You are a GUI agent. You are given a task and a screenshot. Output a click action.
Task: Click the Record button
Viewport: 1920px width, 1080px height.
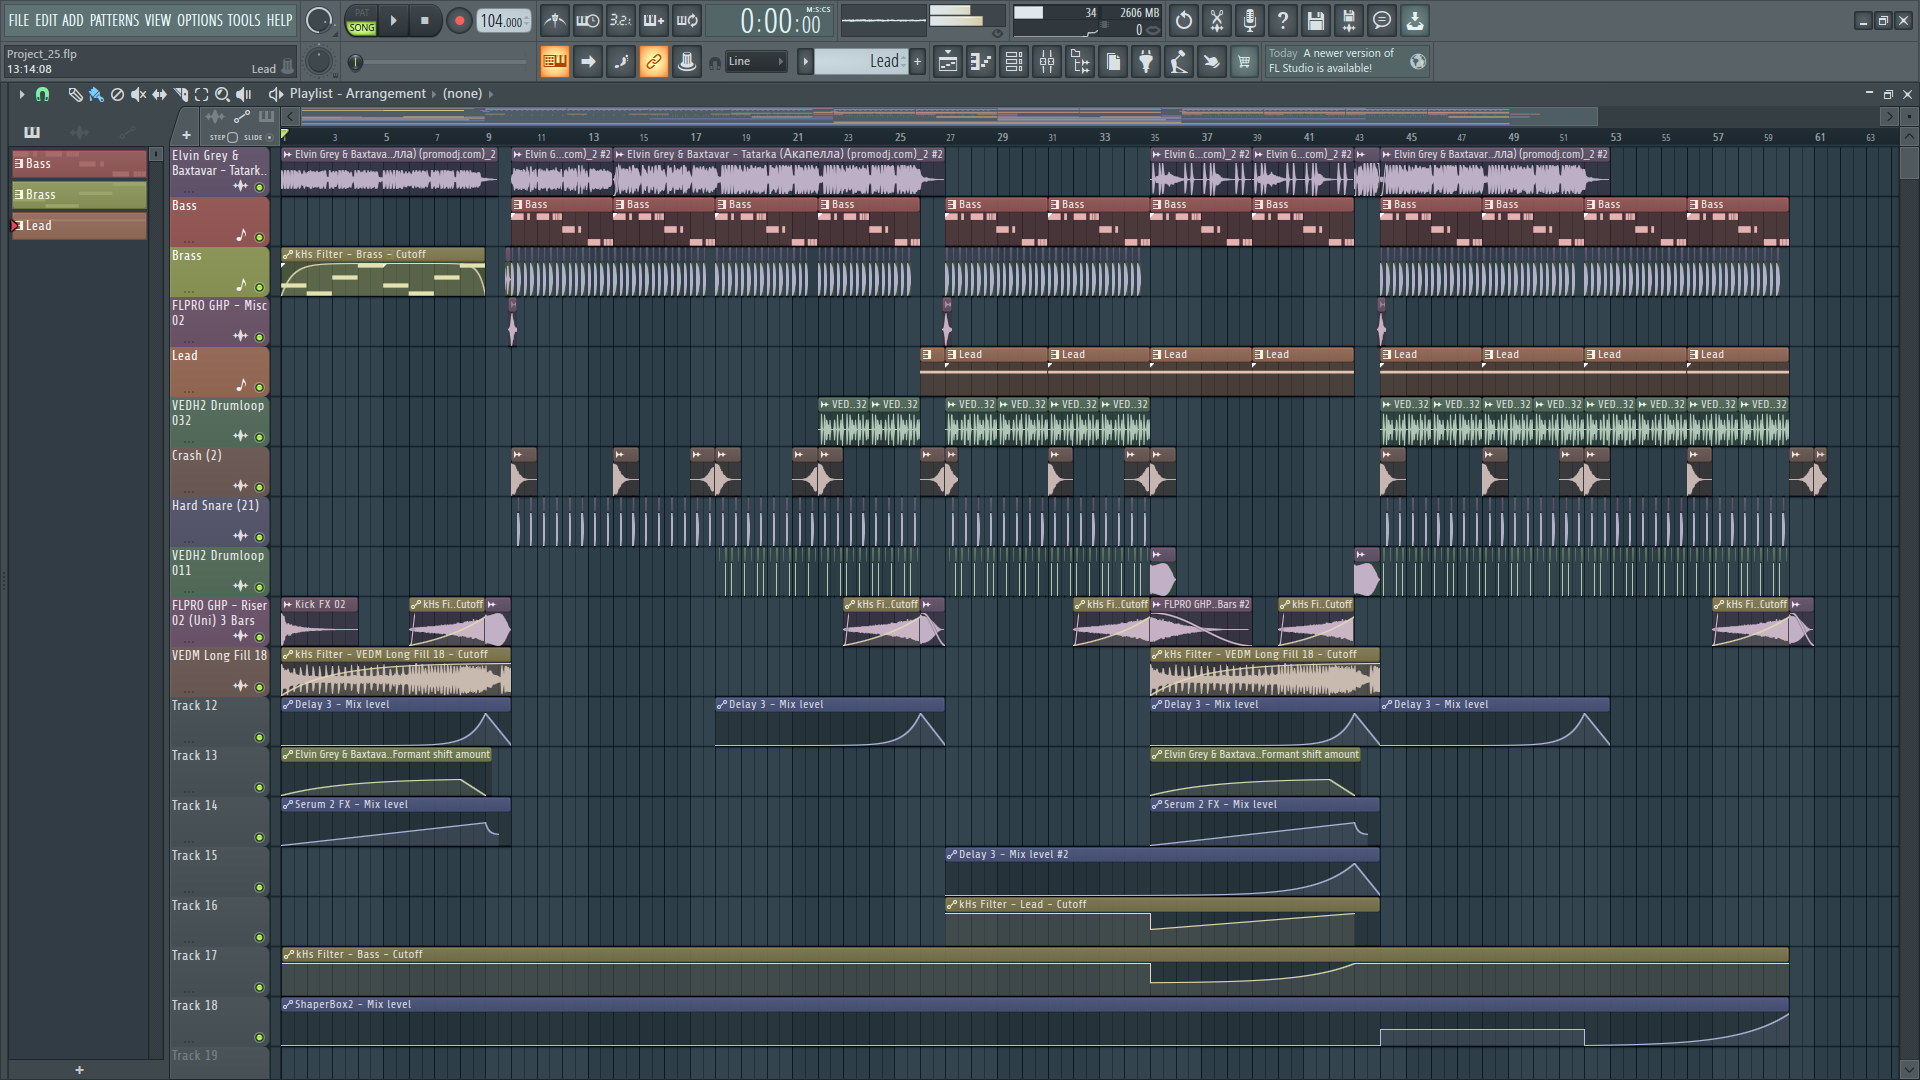pos(459,20)
